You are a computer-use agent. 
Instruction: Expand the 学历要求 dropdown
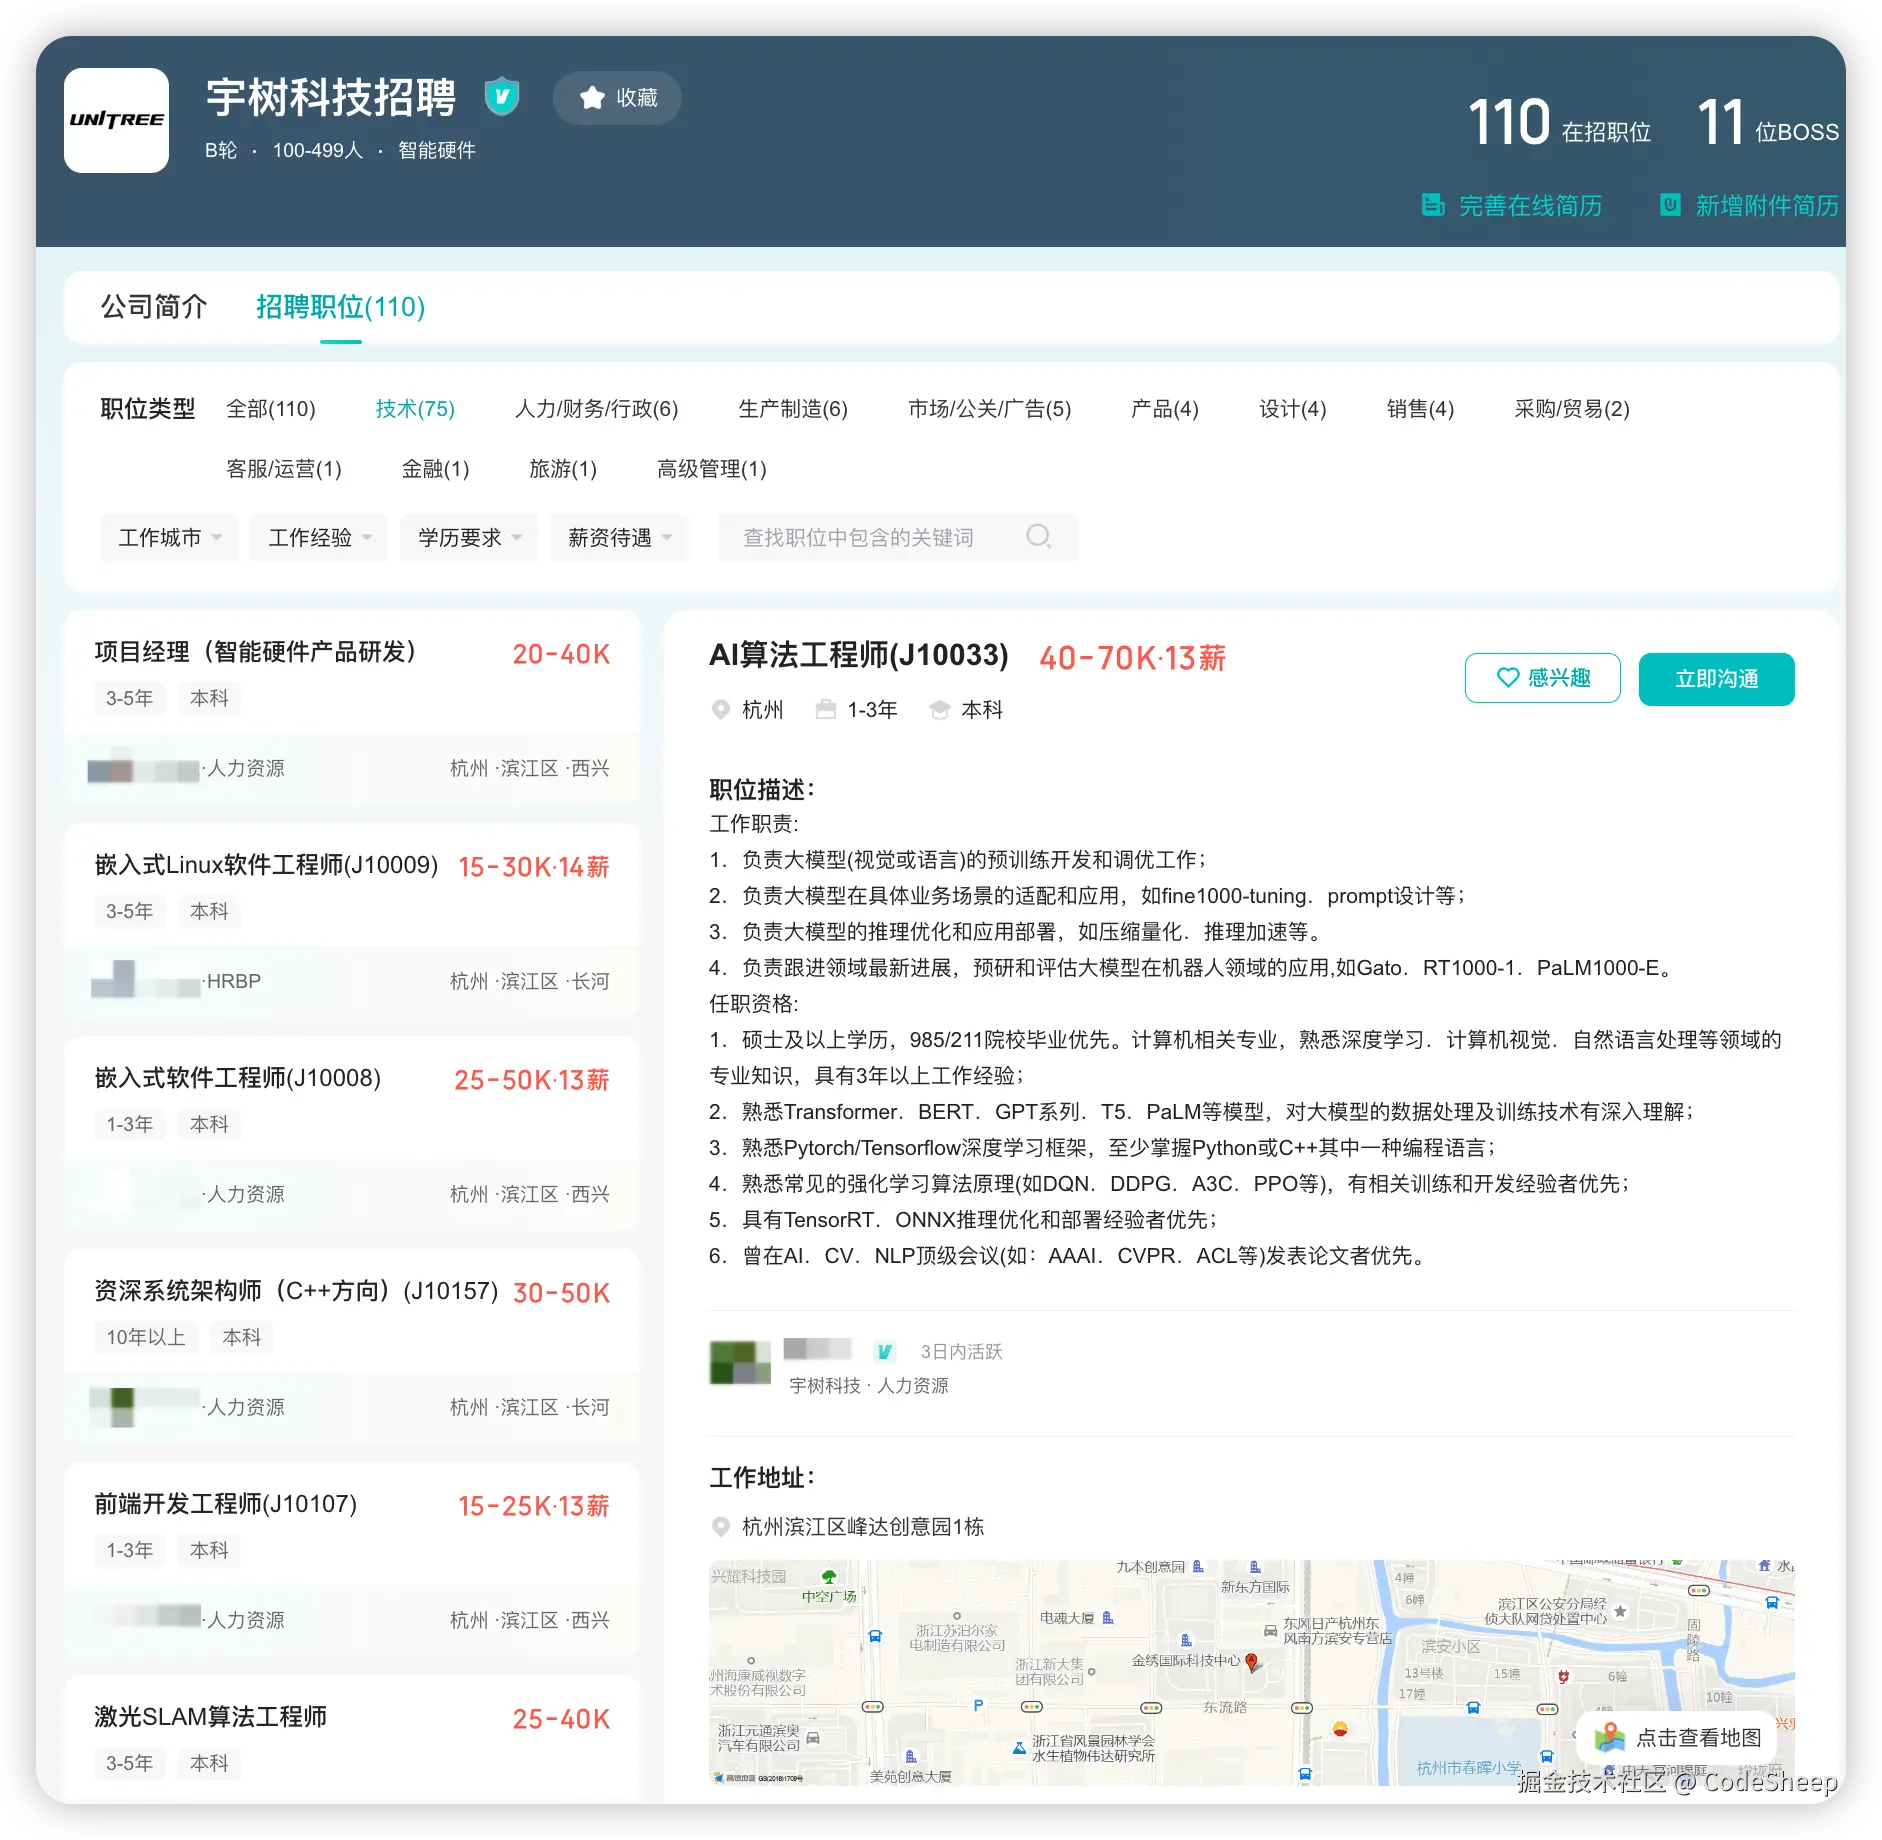tap(469, 538)
